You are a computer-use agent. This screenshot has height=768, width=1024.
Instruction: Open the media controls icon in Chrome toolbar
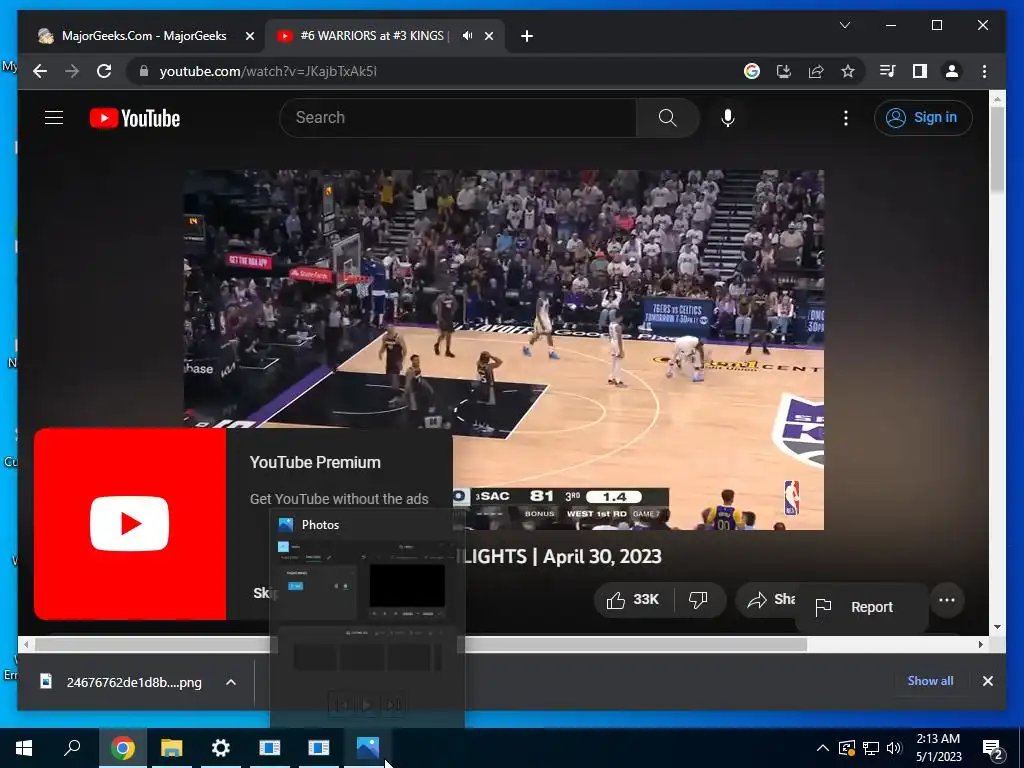coord(888,71)
